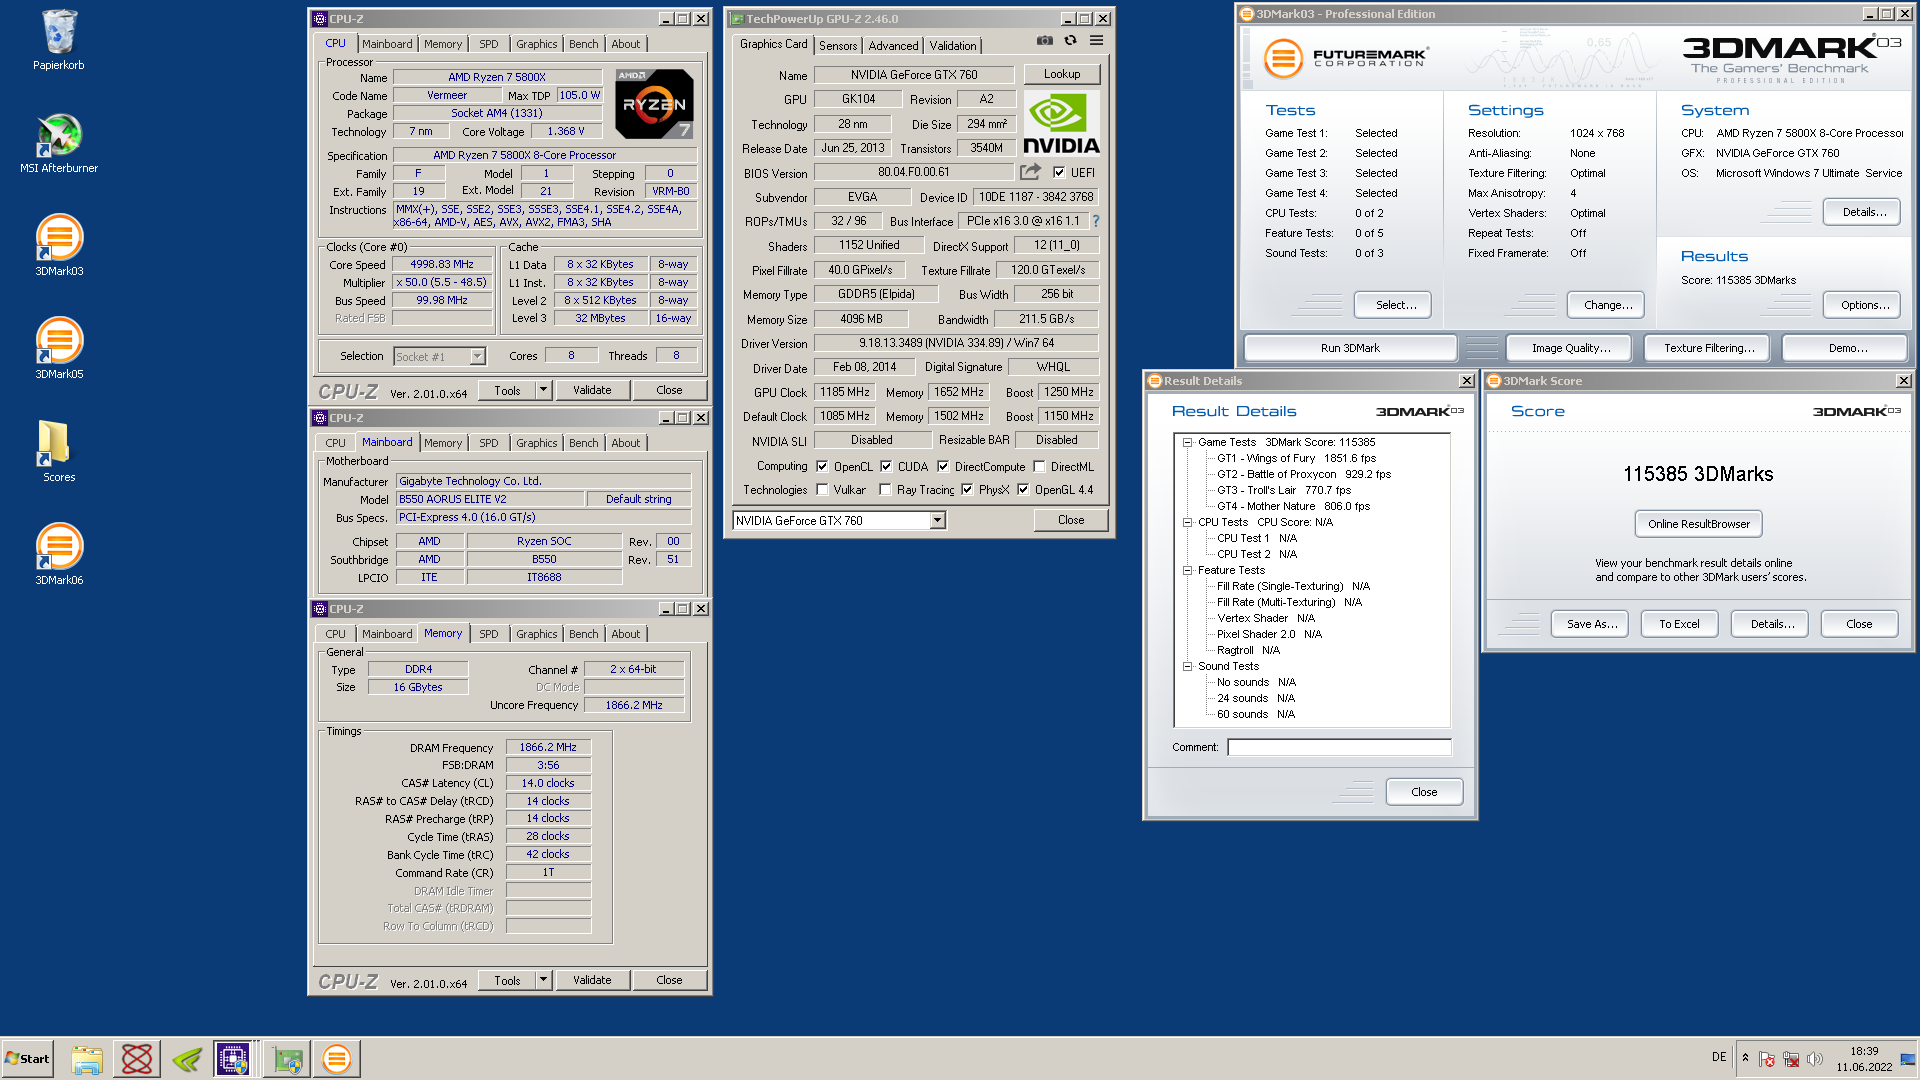Open the Validation tab in GPU-Z

tap(952, 46)
